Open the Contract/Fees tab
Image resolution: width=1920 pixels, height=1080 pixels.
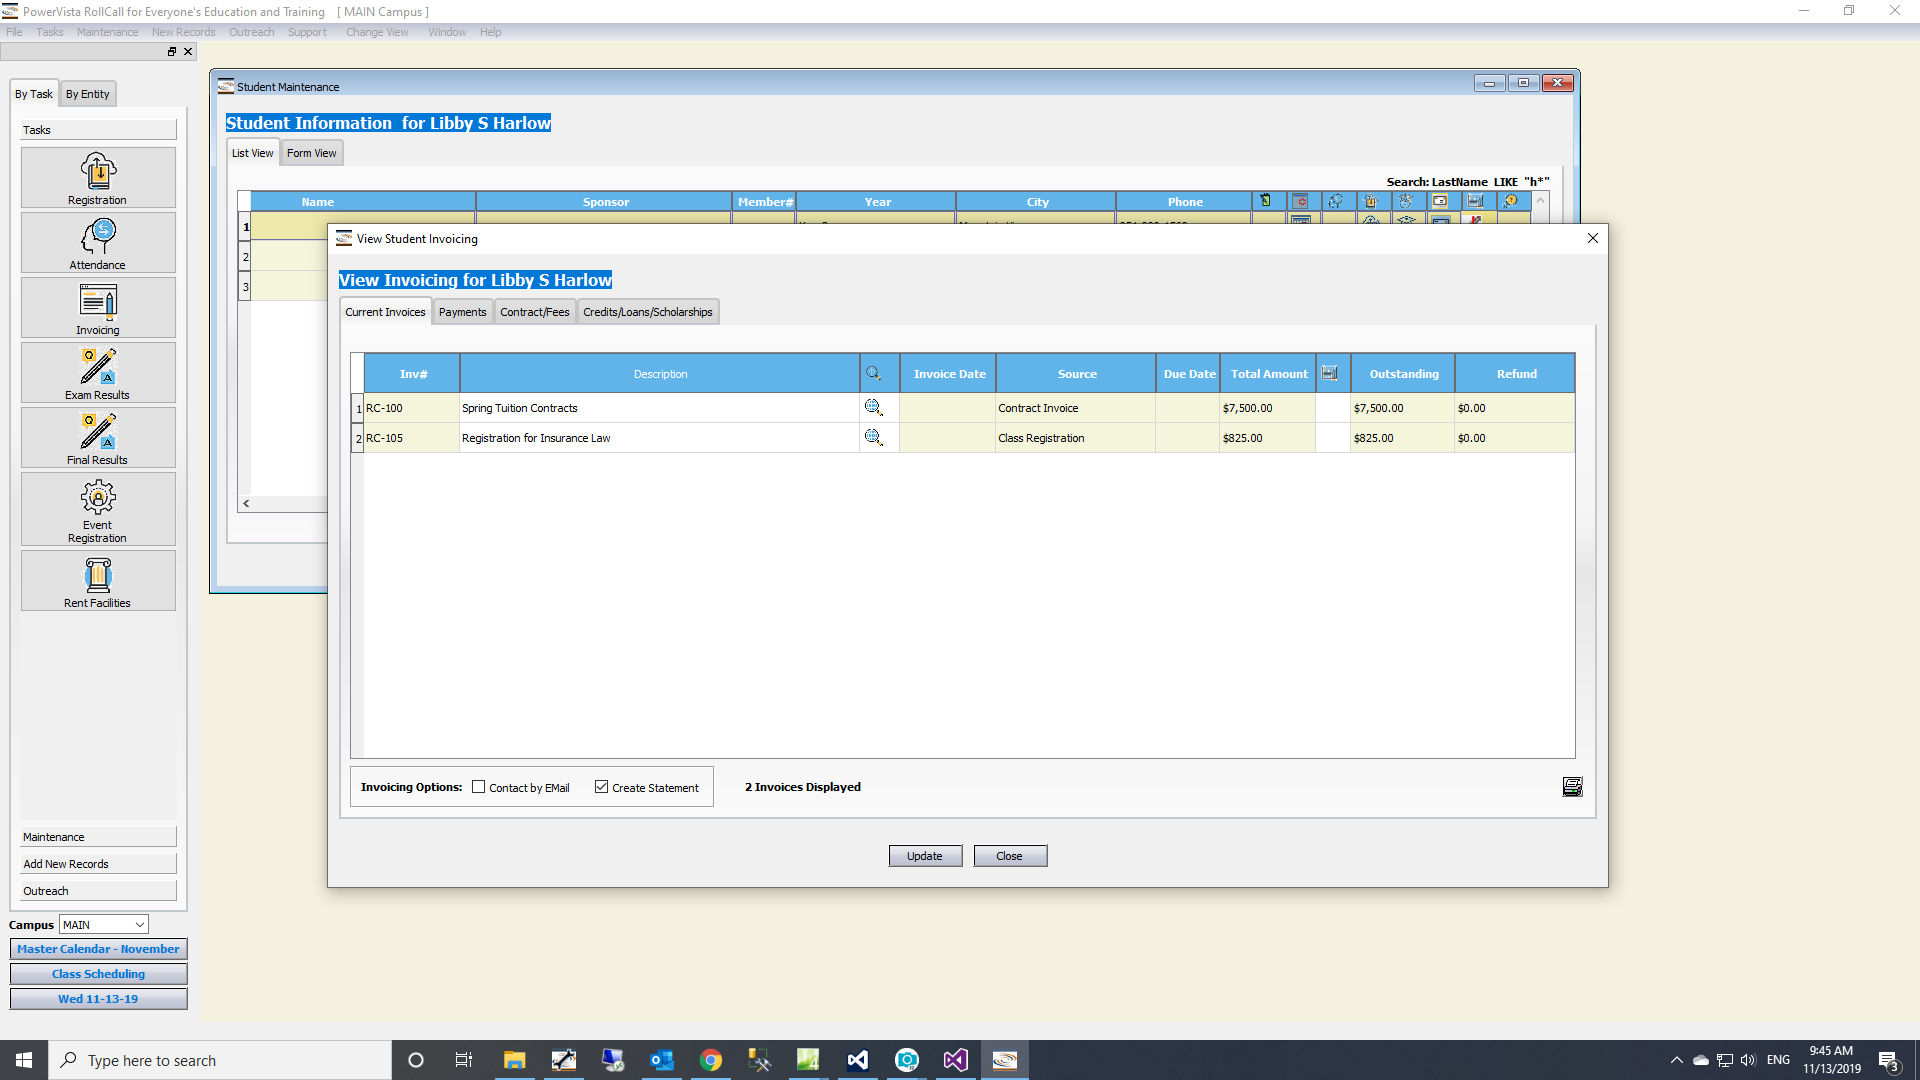(x=534, y=311)
